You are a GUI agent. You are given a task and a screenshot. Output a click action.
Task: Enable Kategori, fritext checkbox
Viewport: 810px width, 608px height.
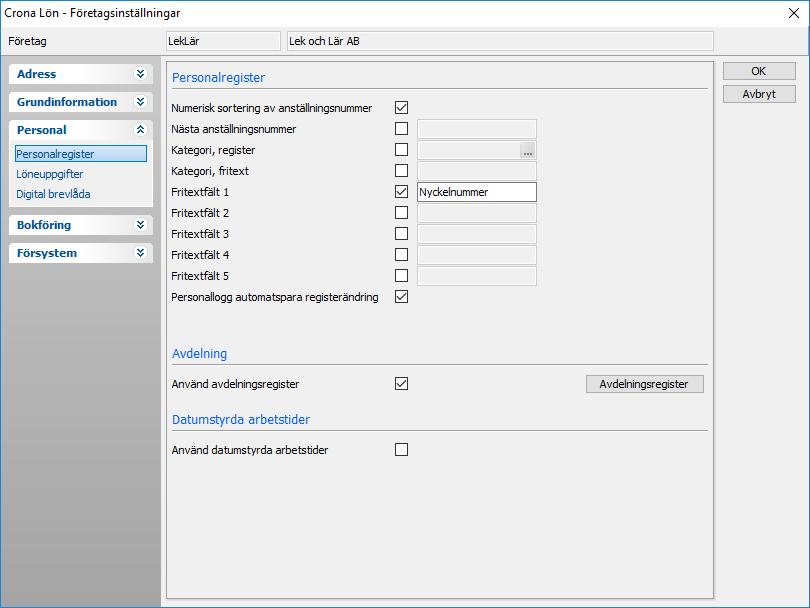click(401, 170)
